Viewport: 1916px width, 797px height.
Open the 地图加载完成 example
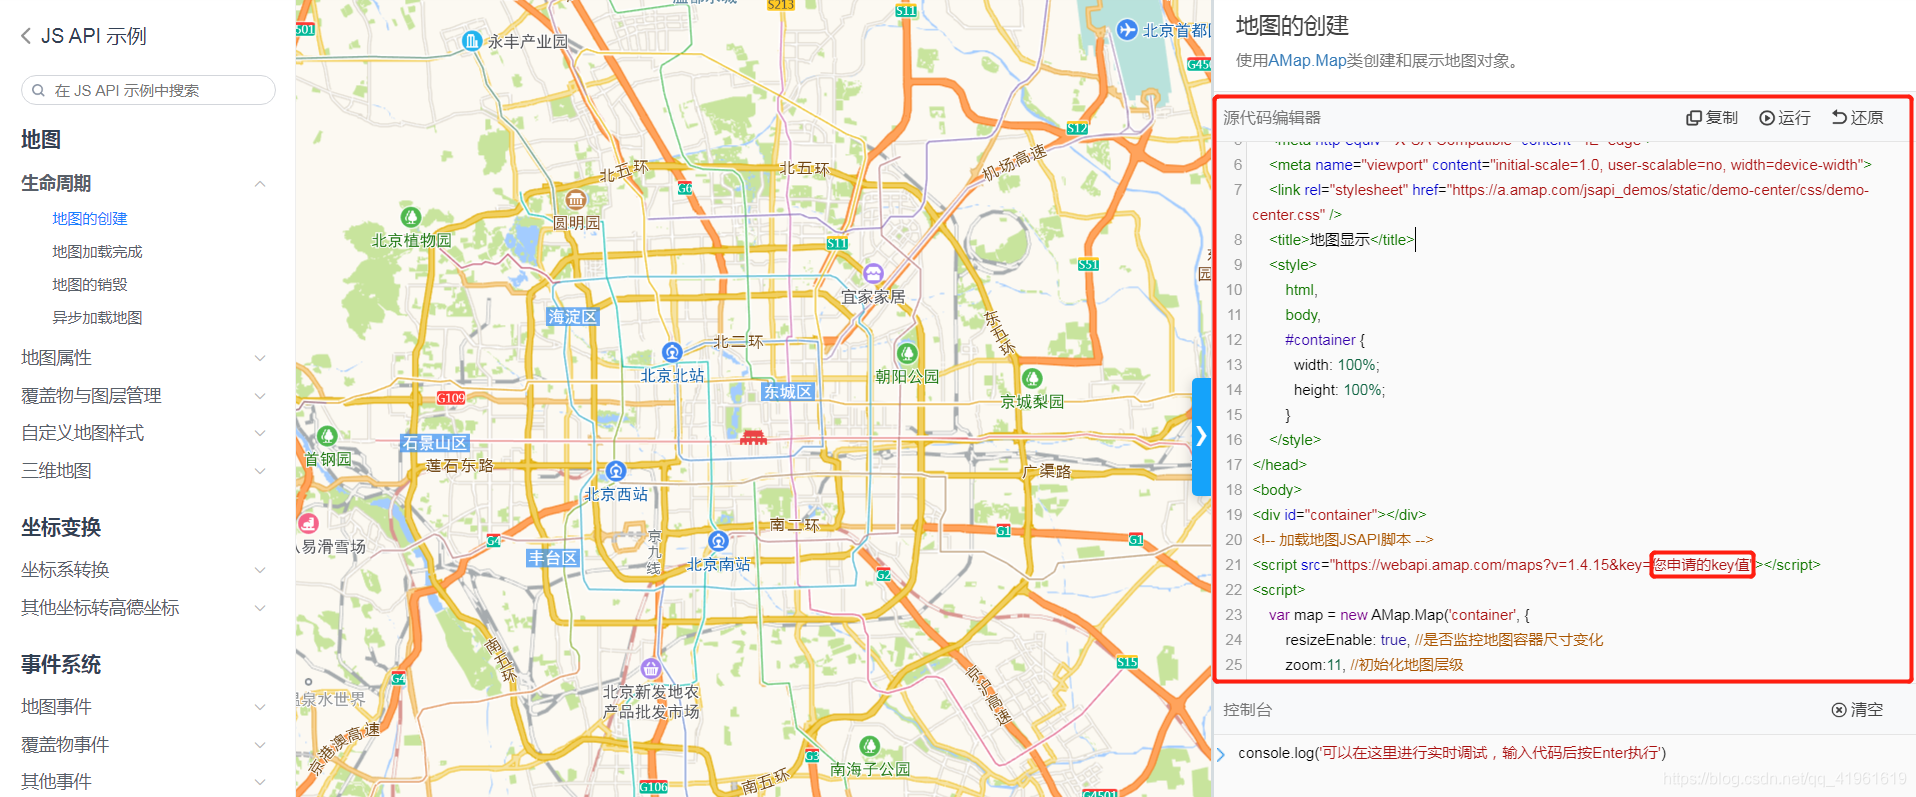(x=97, y=251)
